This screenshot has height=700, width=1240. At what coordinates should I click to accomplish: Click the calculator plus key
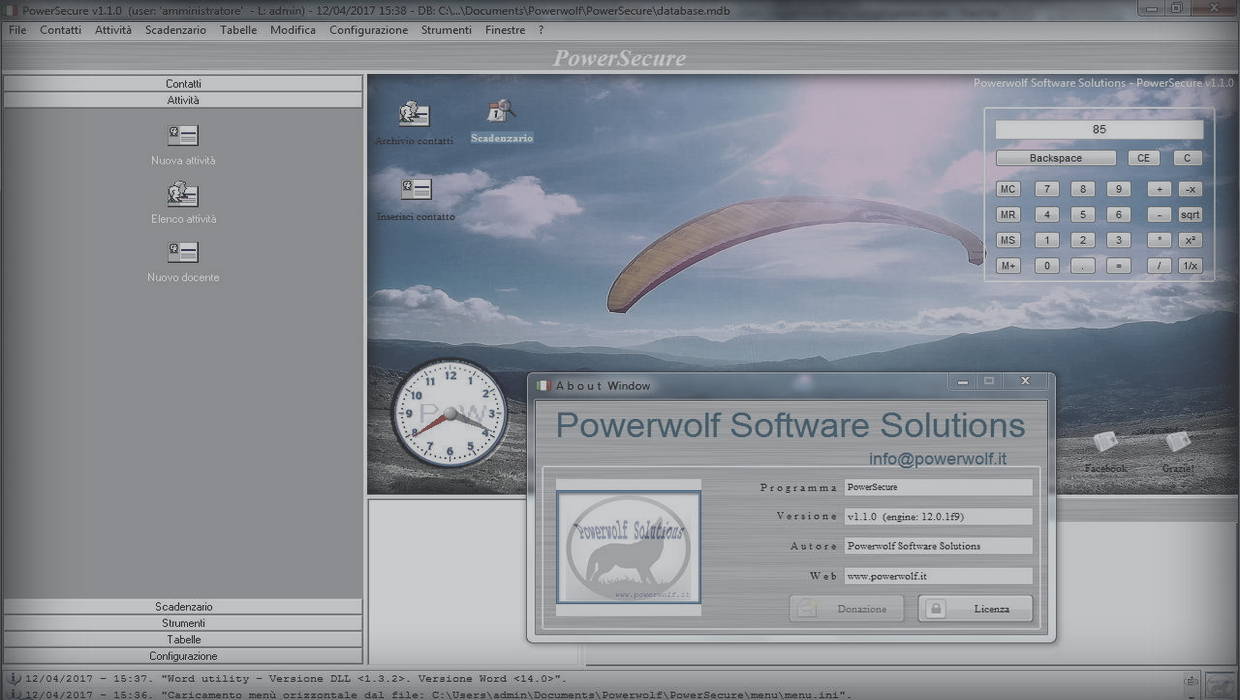tap(1159, 189)
